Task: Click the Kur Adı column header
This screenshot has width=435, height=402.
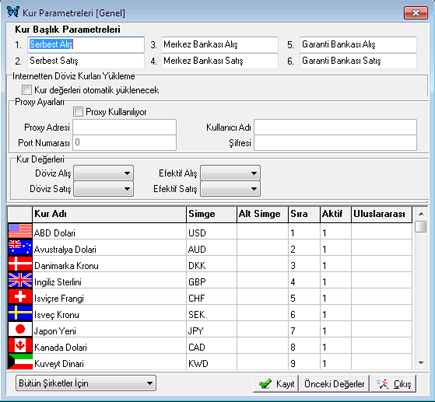Action: tap(109, 214)
